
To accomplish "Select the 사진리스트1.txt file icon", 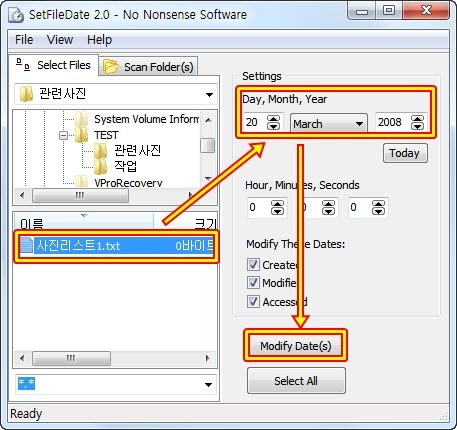I will pyautogui.click(x=26, y=245).
